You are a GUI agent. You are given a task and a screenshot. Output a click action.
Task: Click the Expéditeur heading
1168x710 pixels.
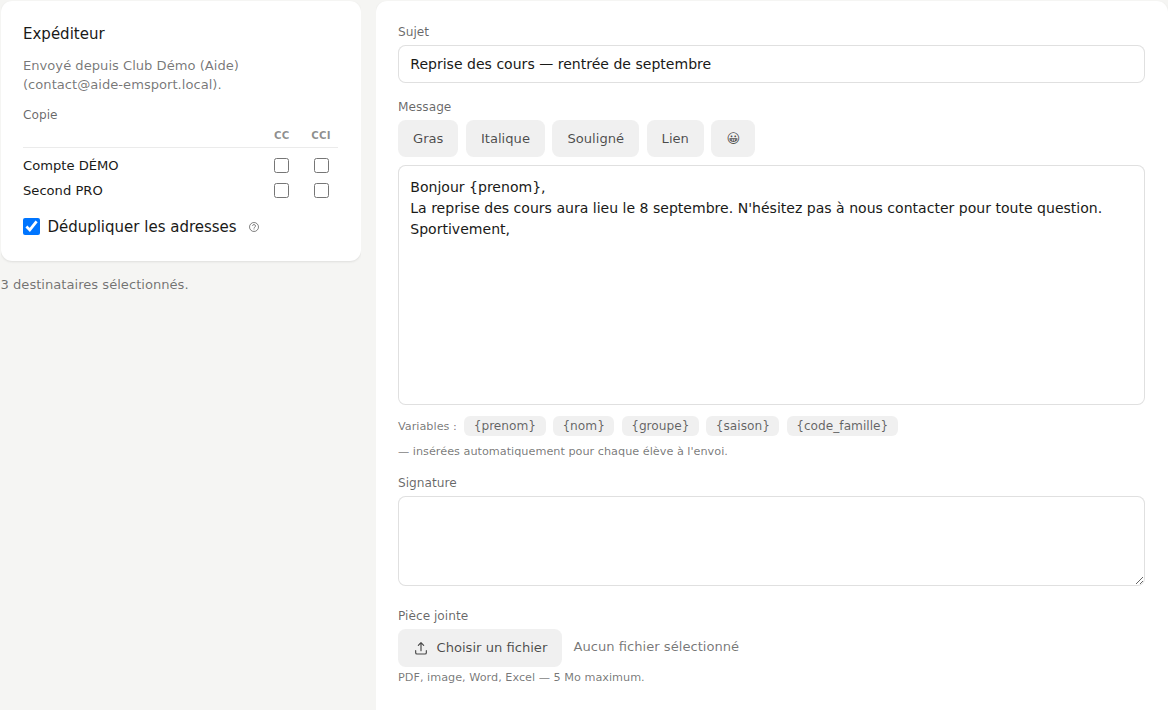[x=64, y=34]
